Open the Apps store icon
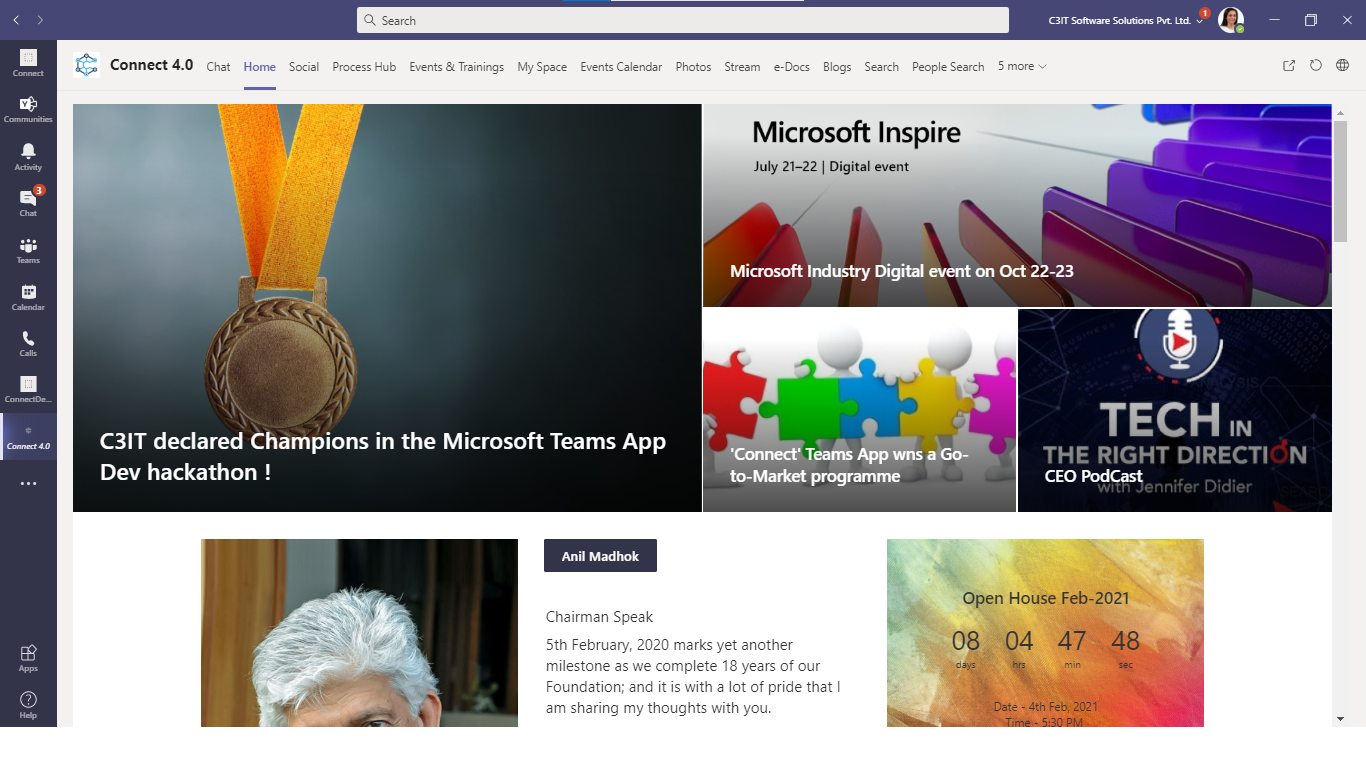 28,658
